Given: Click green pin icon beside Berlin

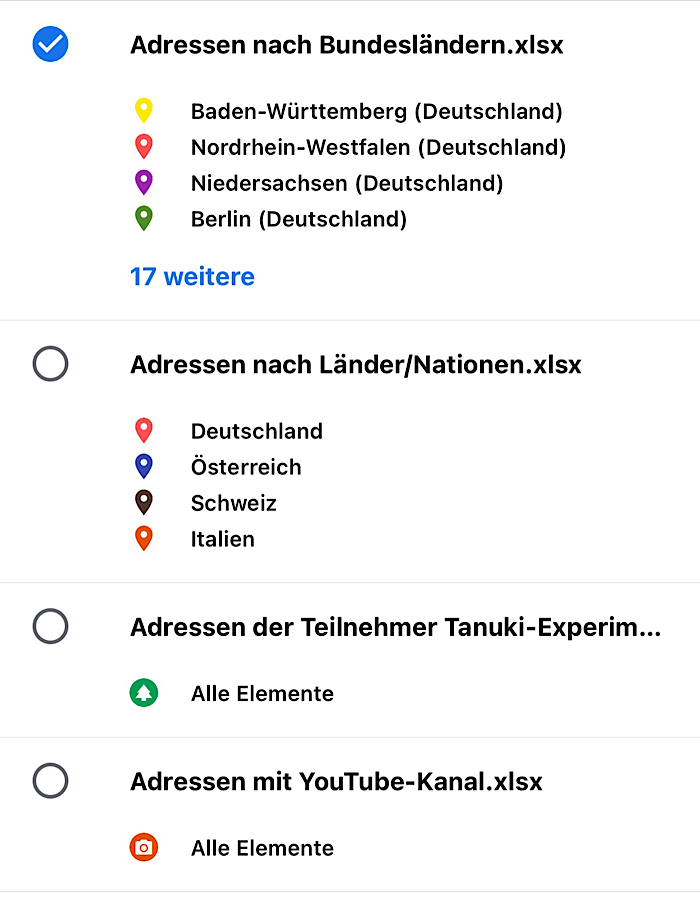Looking at the screenshot, I should pyautogui.click(x=144, y=218).
